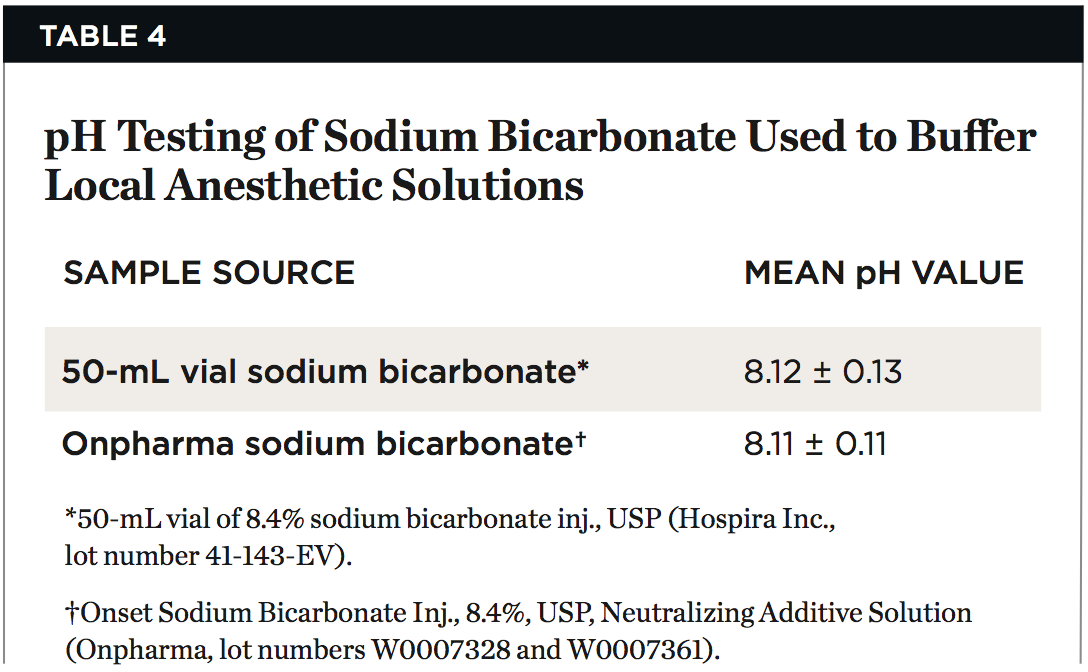Click the TABLE 4 header label
The image size is (1088, 672).
pyautogui.click(x=102, y=37)
